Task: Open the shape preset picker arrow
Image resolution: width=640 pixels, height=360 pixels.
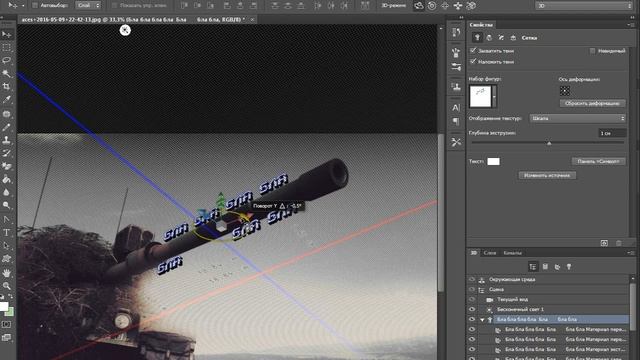Action: 494,97
